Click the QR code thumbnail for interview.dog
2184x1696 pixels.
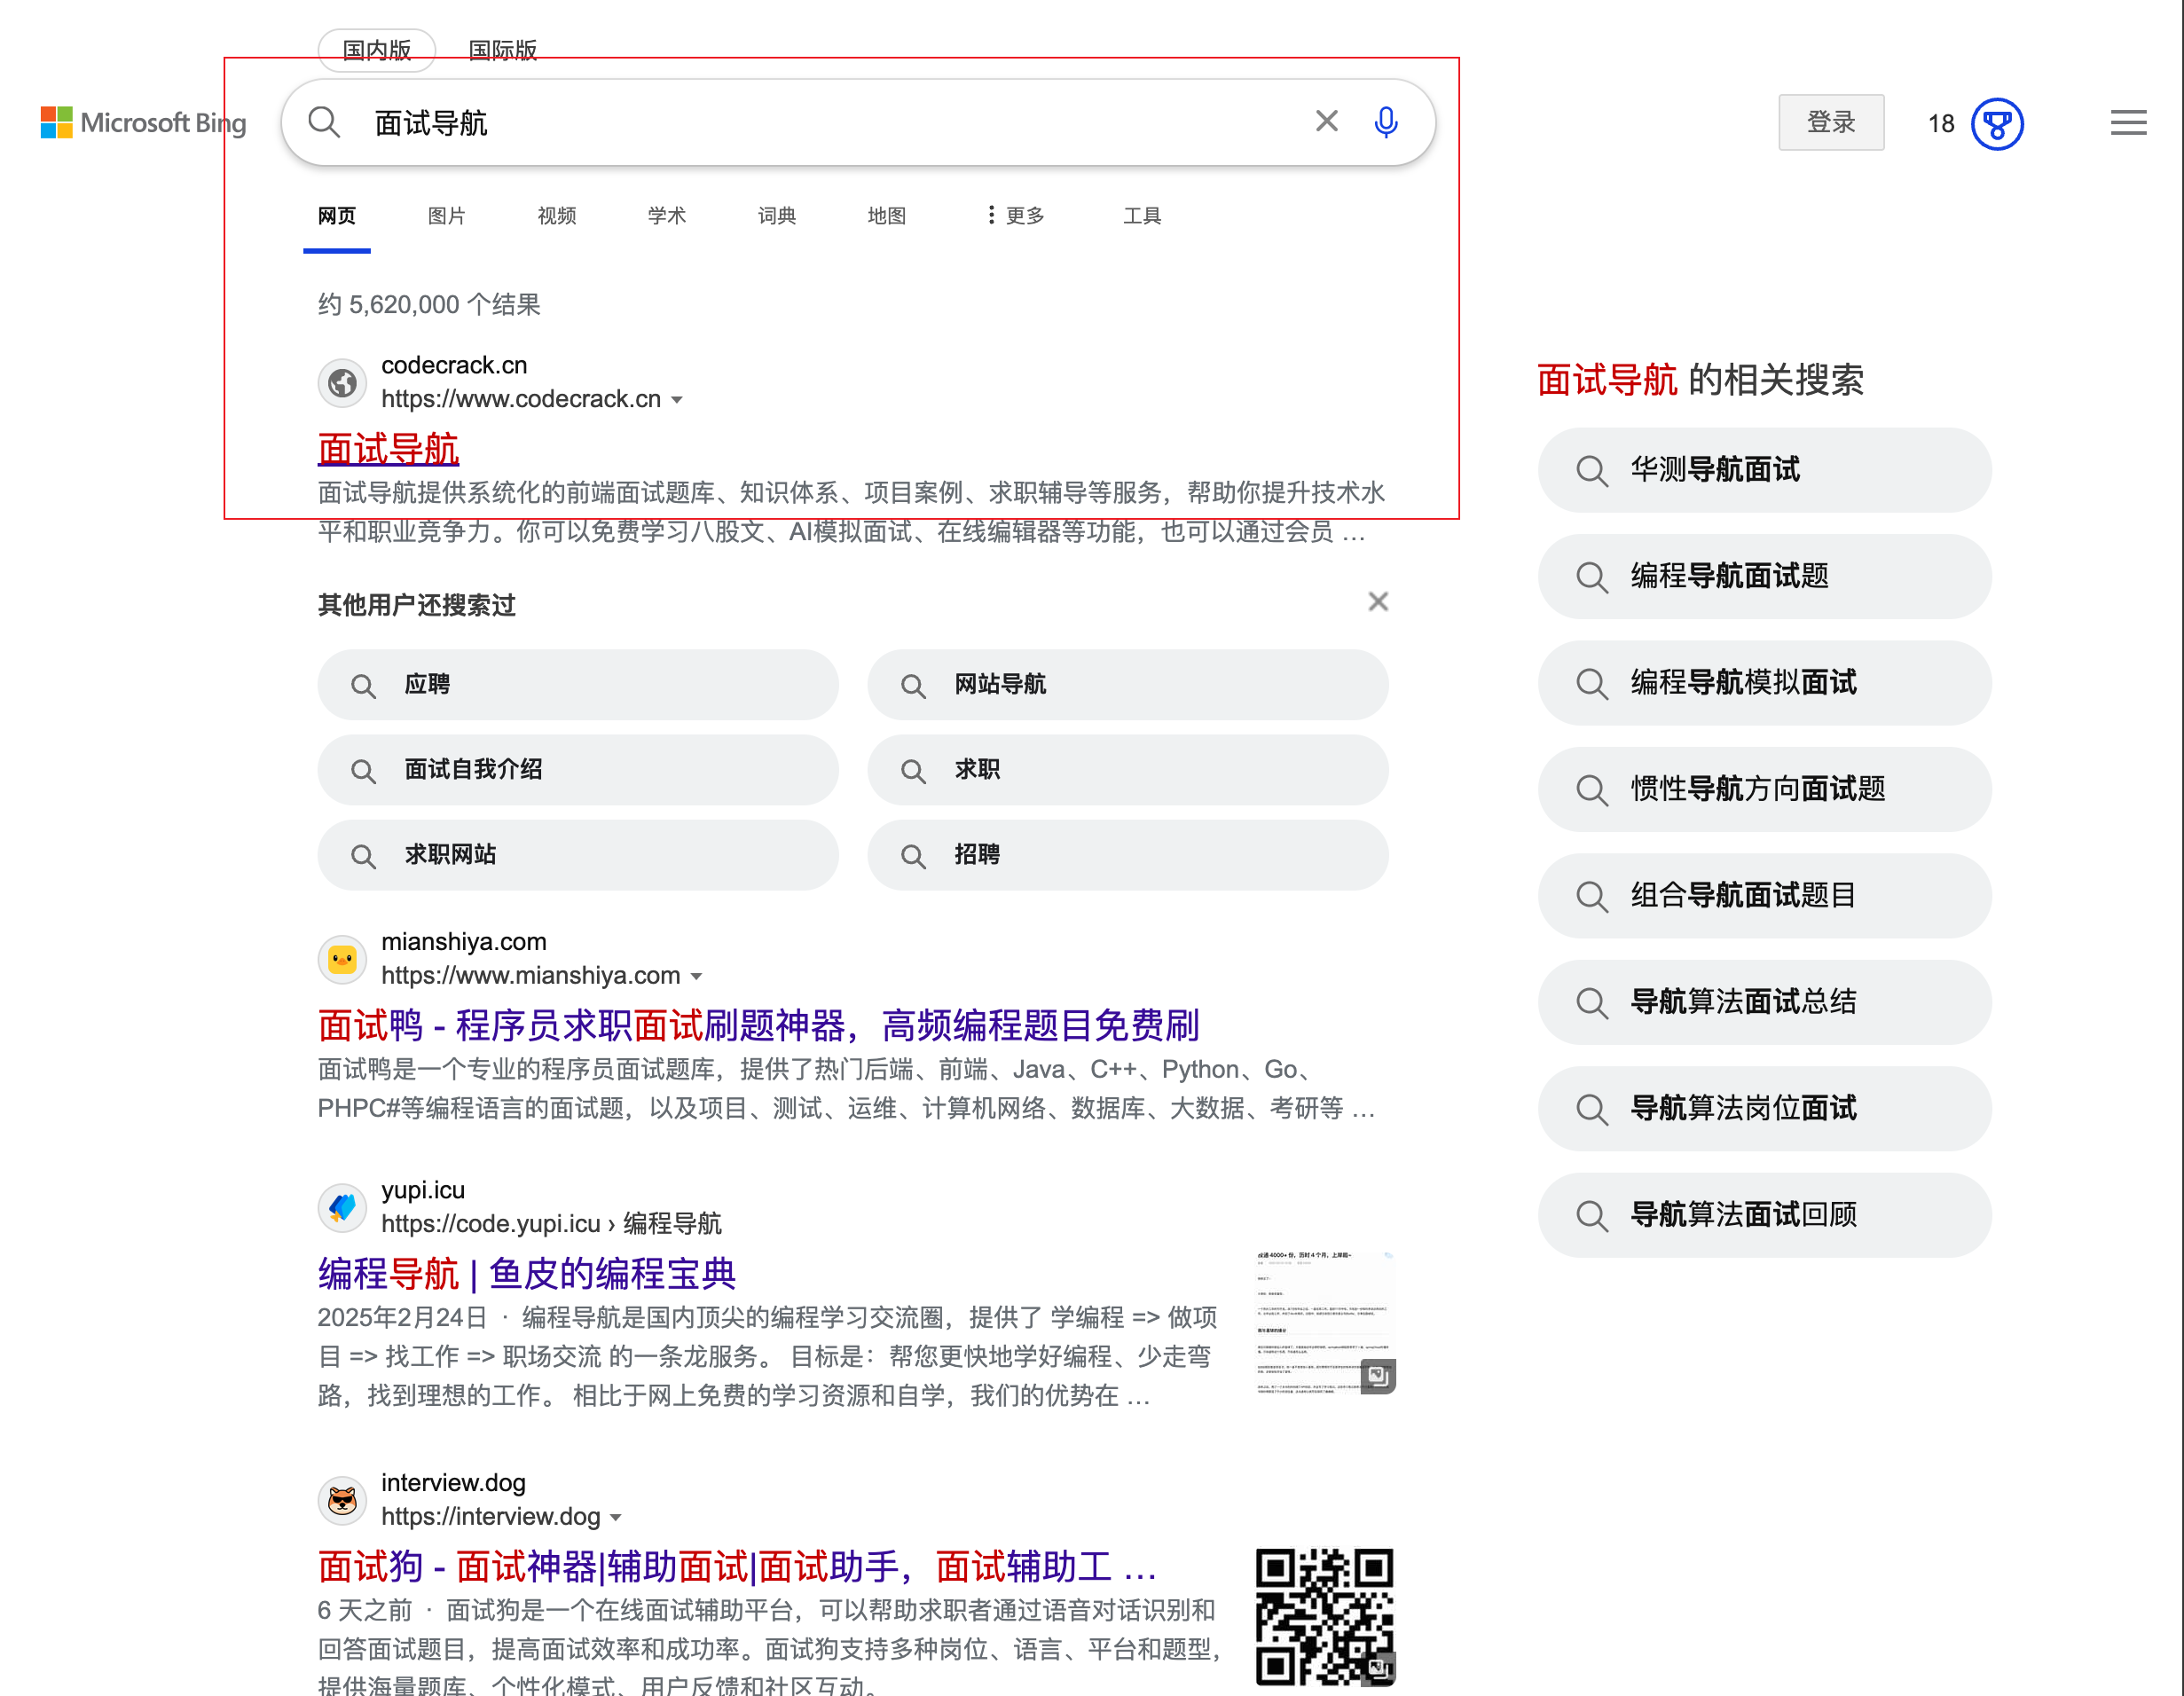(x=1324, y=1615)
